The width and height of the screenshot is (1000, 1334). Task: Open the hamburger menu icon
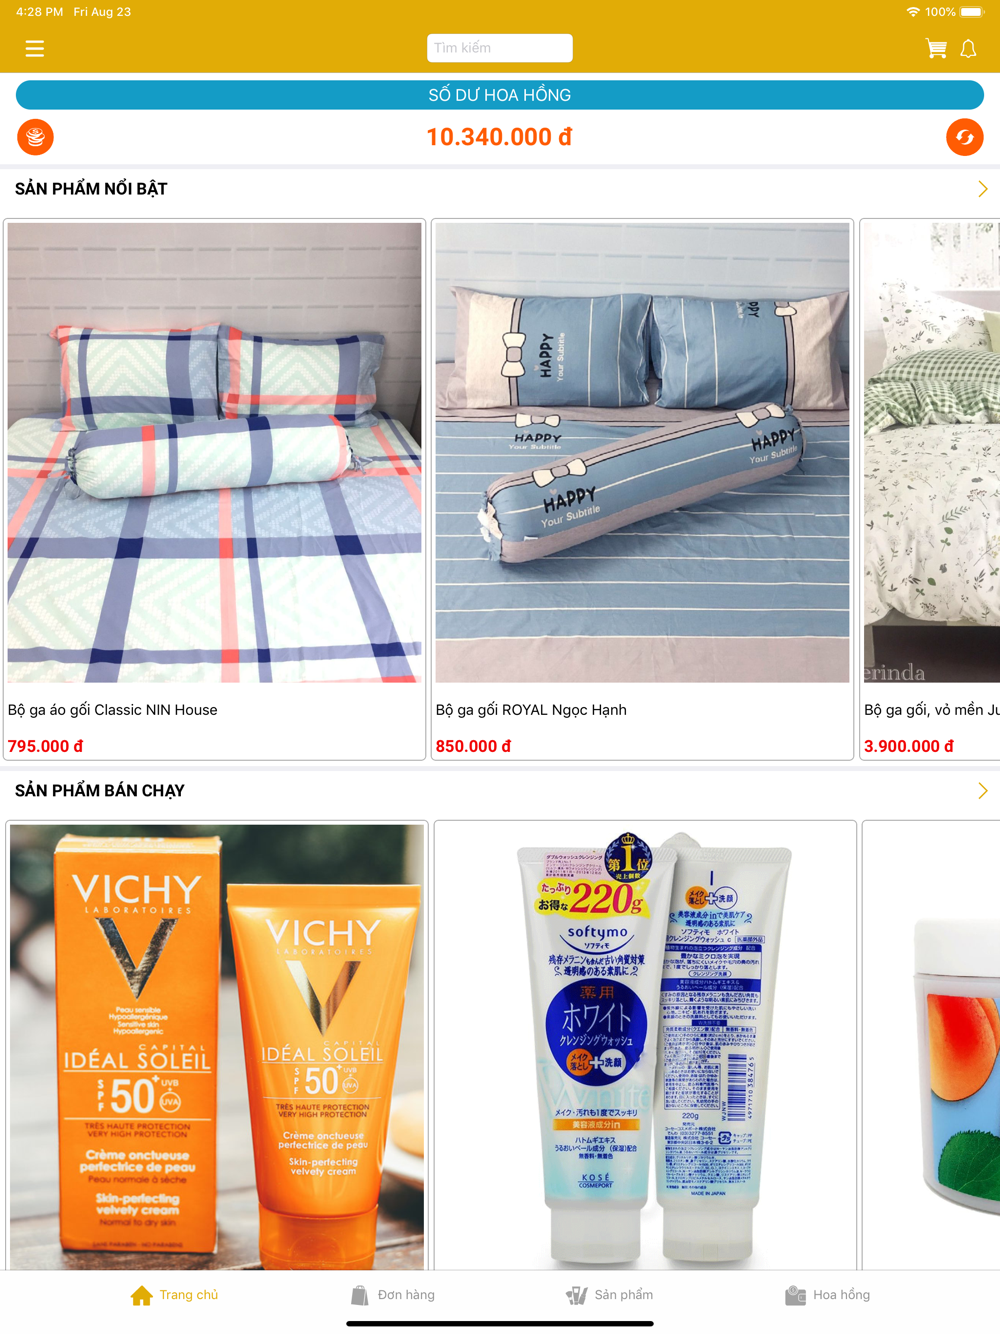pyautogui.click(x=35, y=48)
